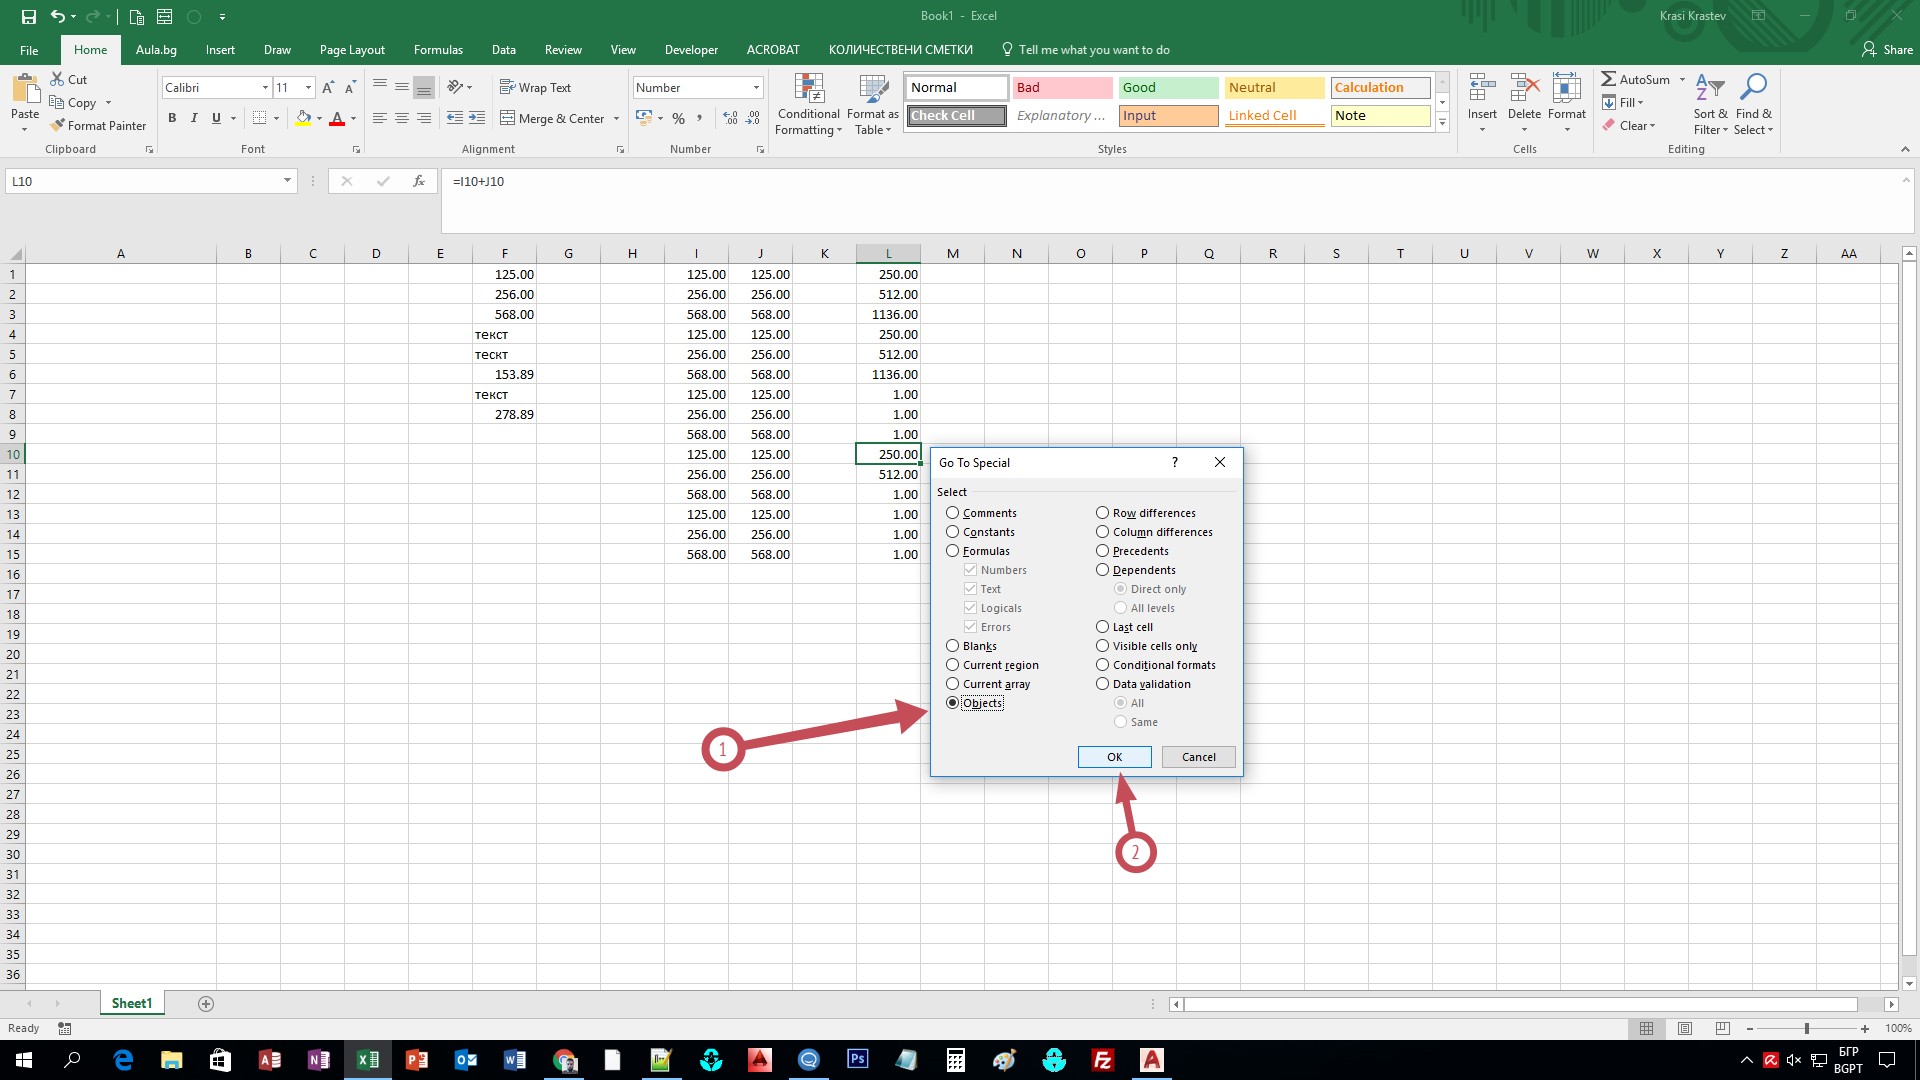Open the Page Layout tab
Image resolution: width=1920 pixels, height=1080 pixels.
(352, 50)
